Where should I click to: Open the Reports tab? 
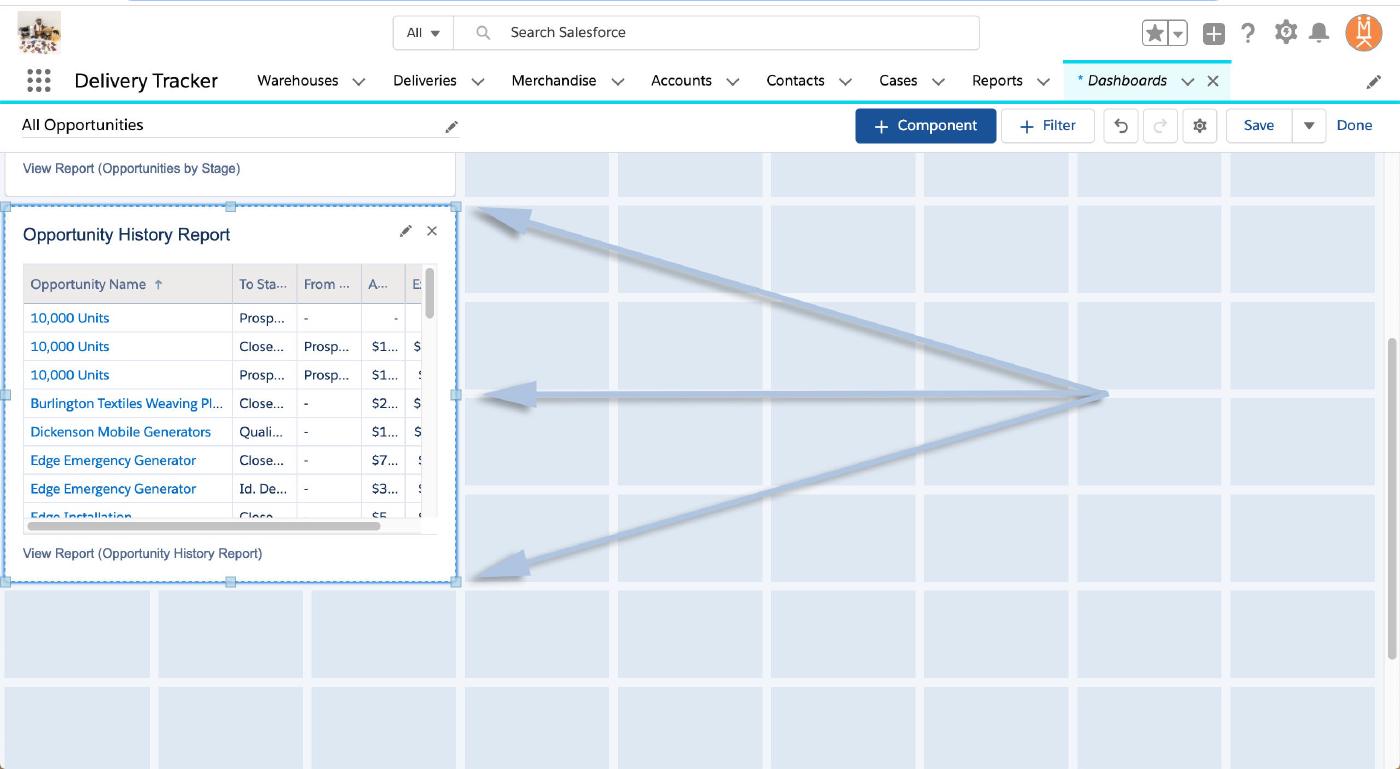[997, 81]
